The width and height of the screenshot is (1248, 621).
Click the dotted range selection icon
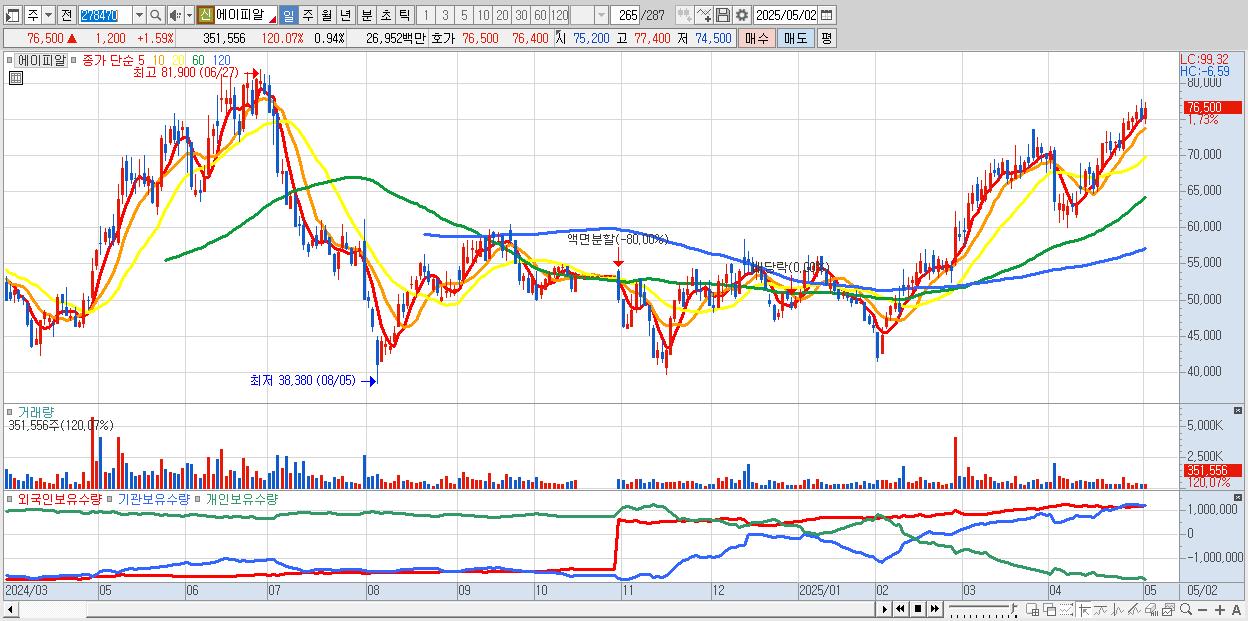point(1066,609)
